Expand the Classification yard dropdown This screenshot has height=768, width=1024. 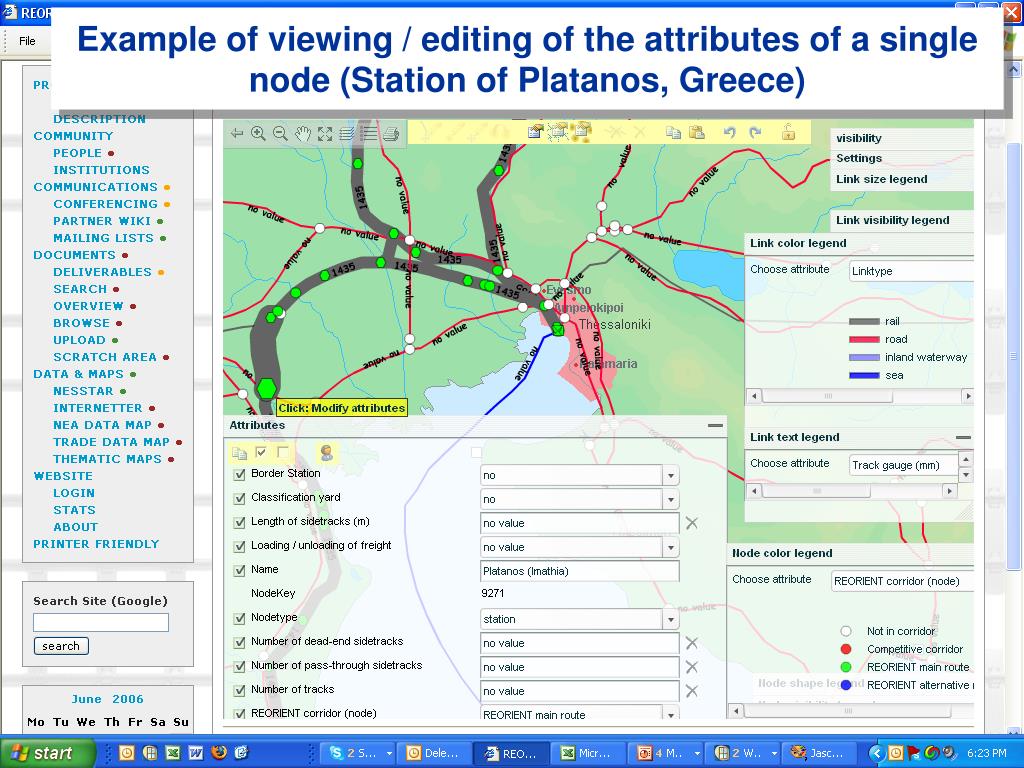(x=671, y=500)
